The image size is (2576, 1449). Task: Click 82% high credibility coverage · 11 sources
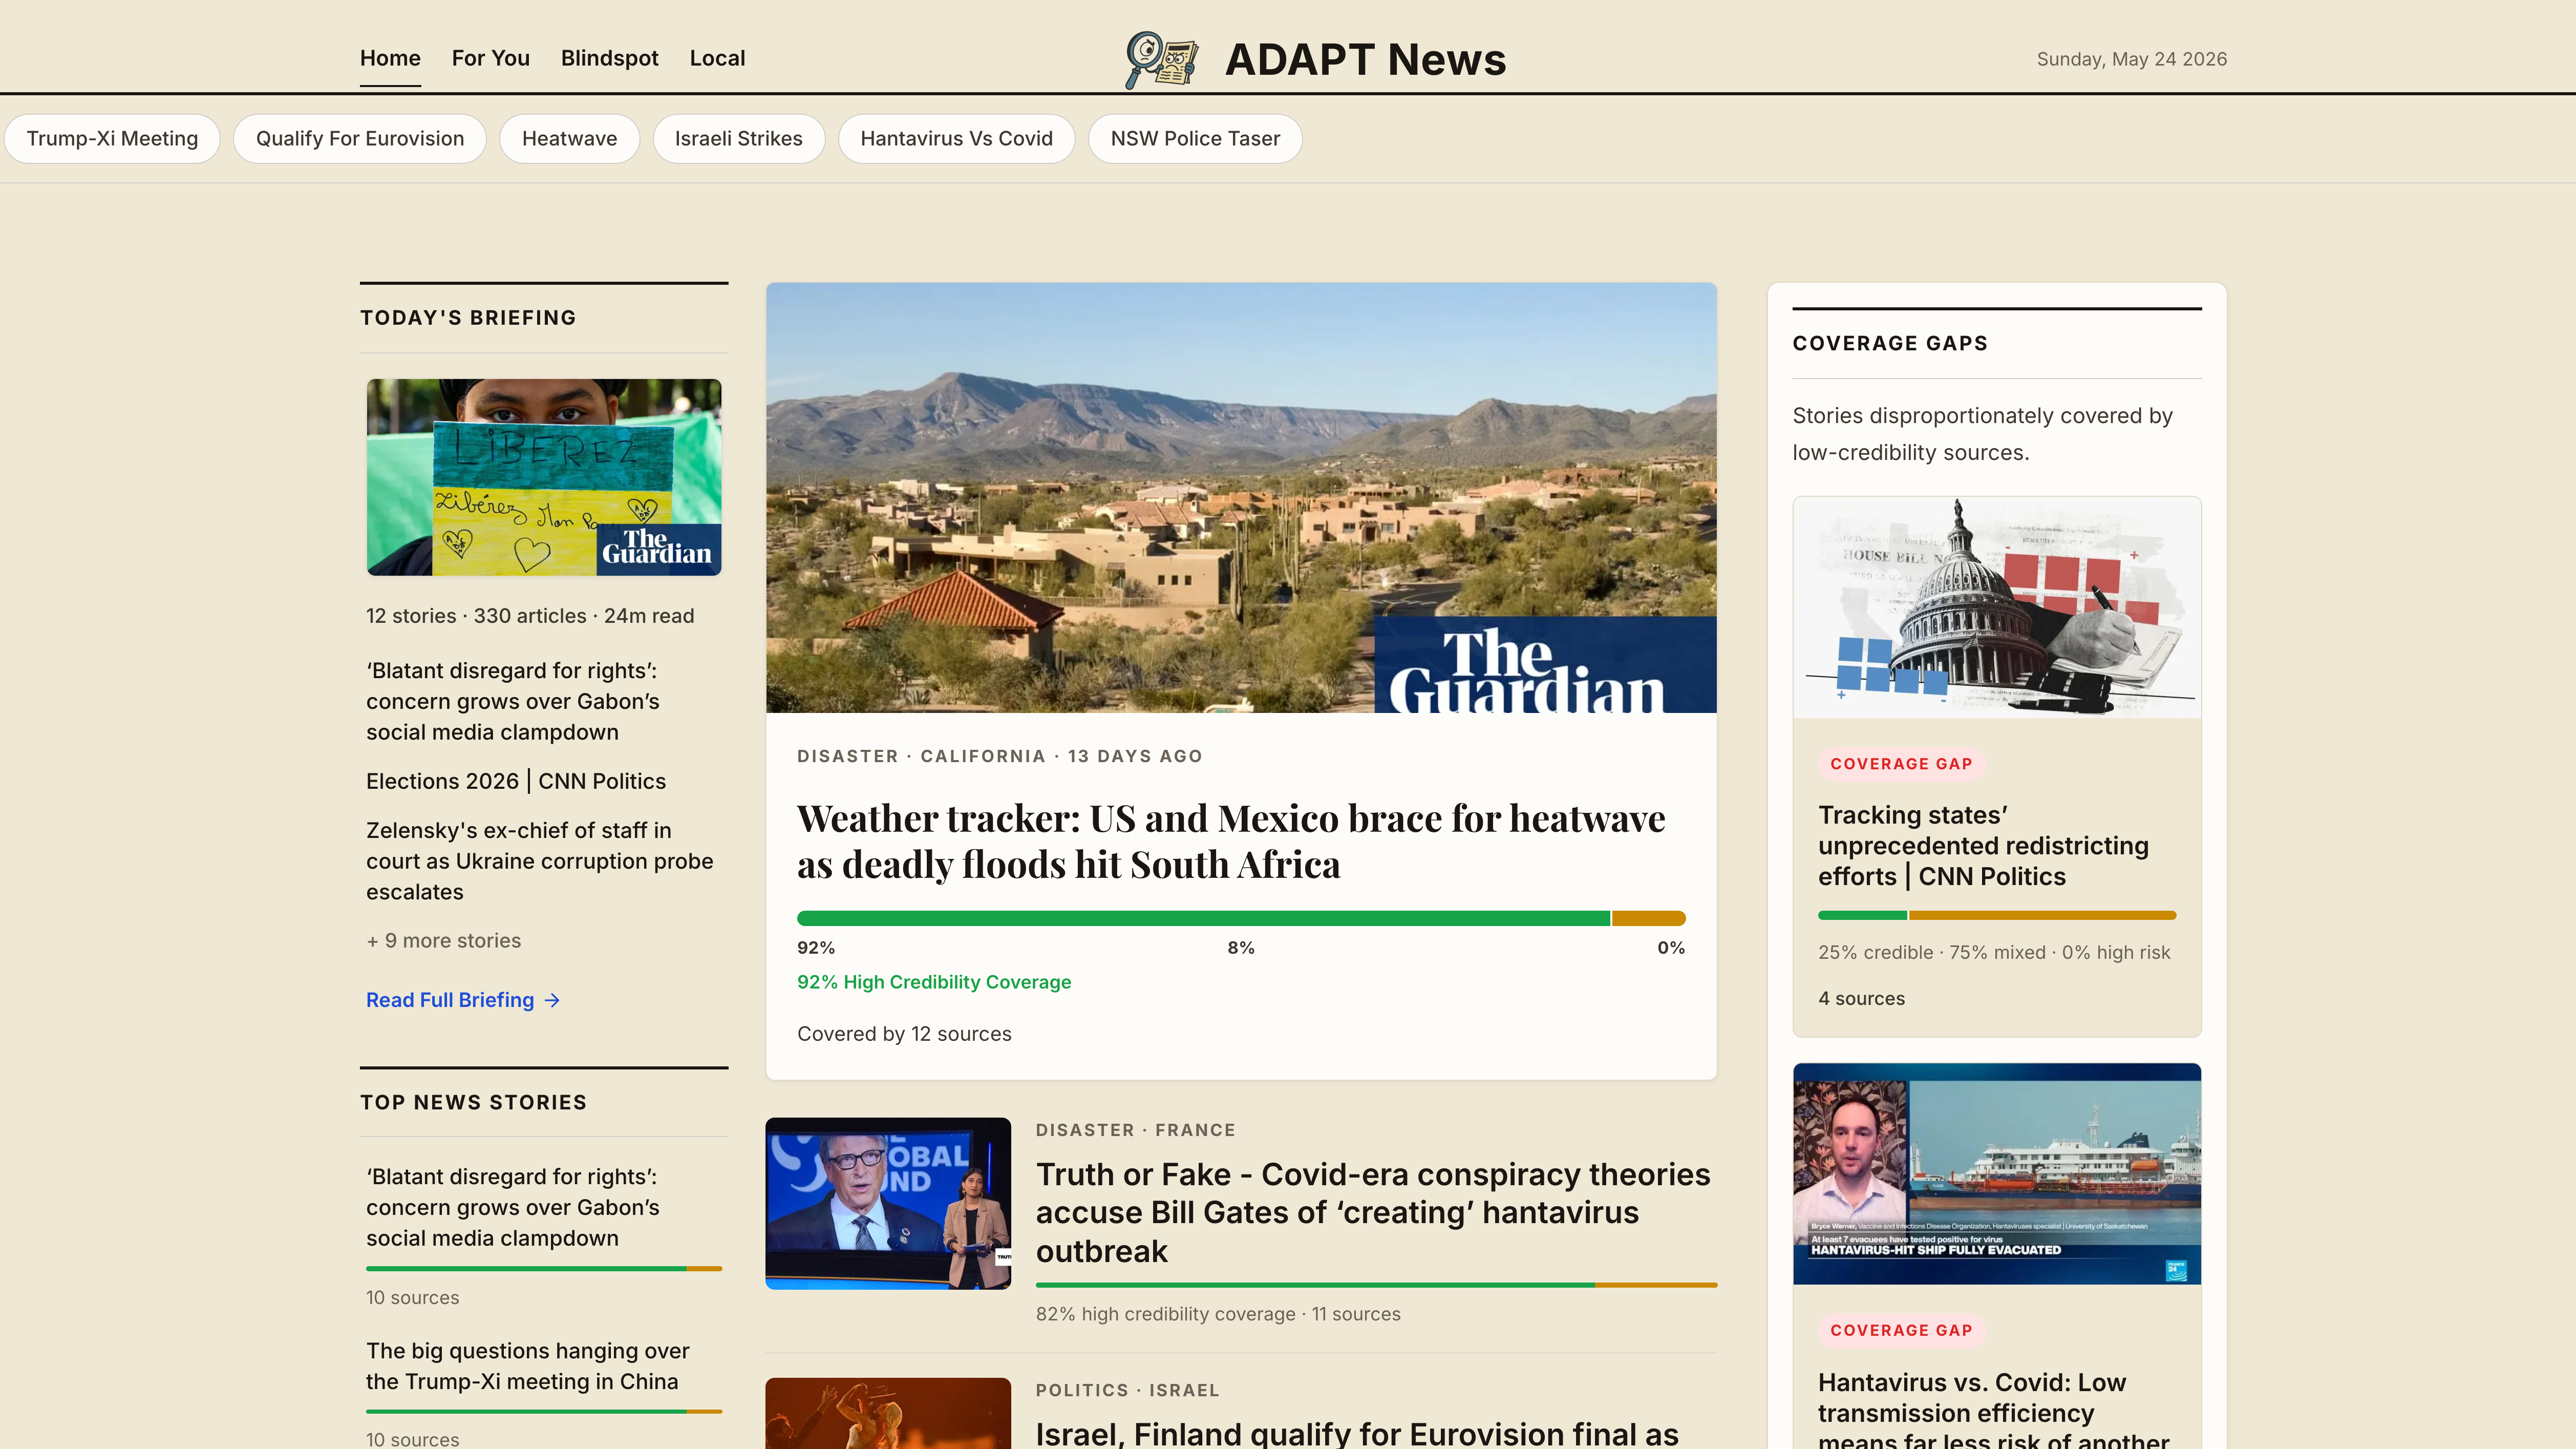click(1218, 1314)
